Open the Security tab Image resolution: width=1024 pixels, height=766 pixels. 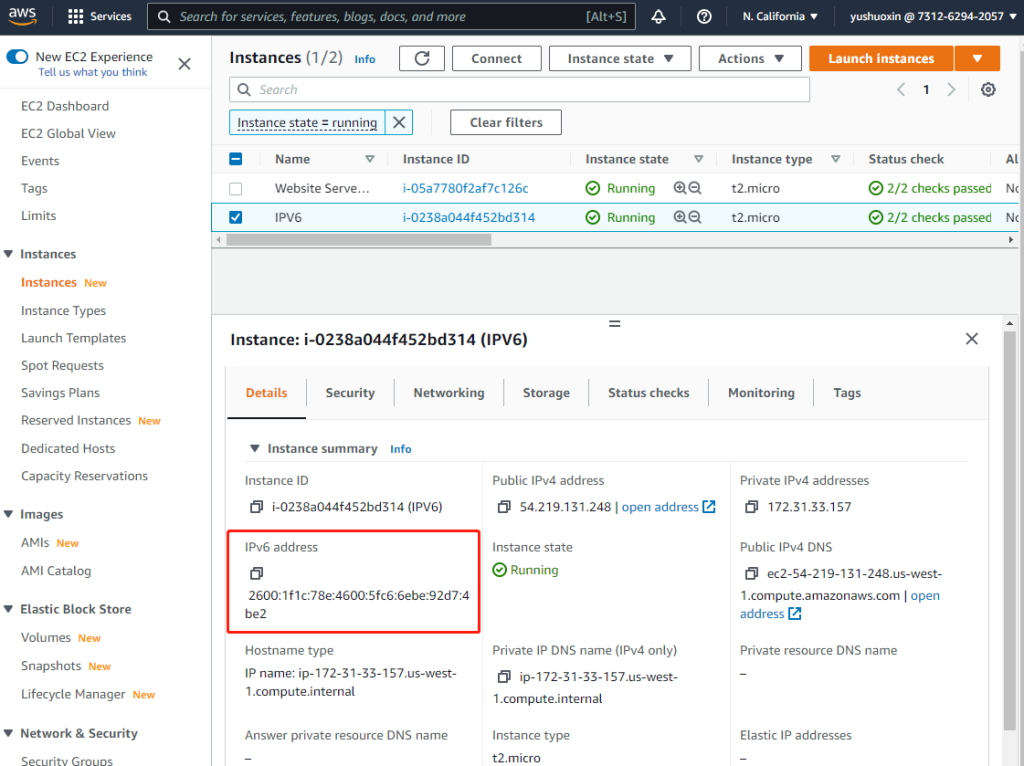pos(350,393)
